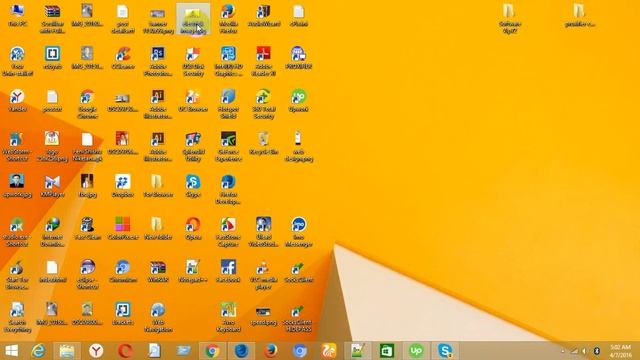Click the Yandex browser taskbar icon
Screen dimensions: 640x360
96,351
